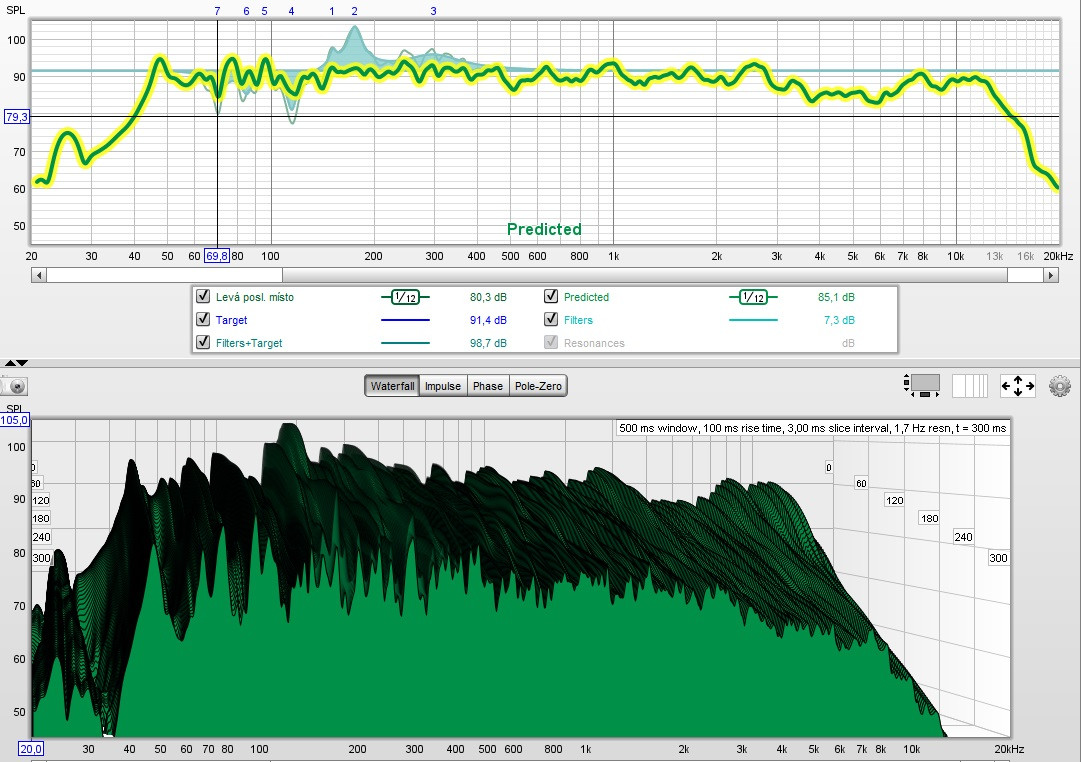
Task: Click the left arrow of horizontal scrollbar
Action: click(x=38, y=275)
